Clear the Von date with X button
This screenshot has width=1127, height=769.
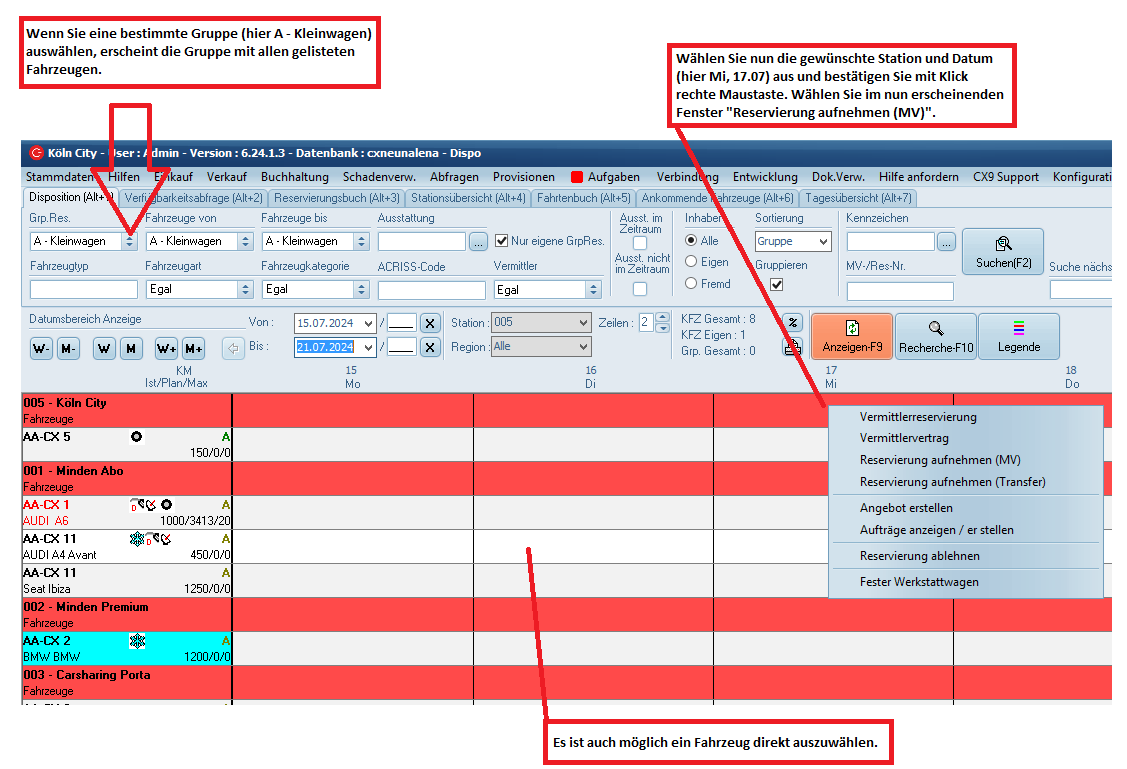[x=429, y=323]
